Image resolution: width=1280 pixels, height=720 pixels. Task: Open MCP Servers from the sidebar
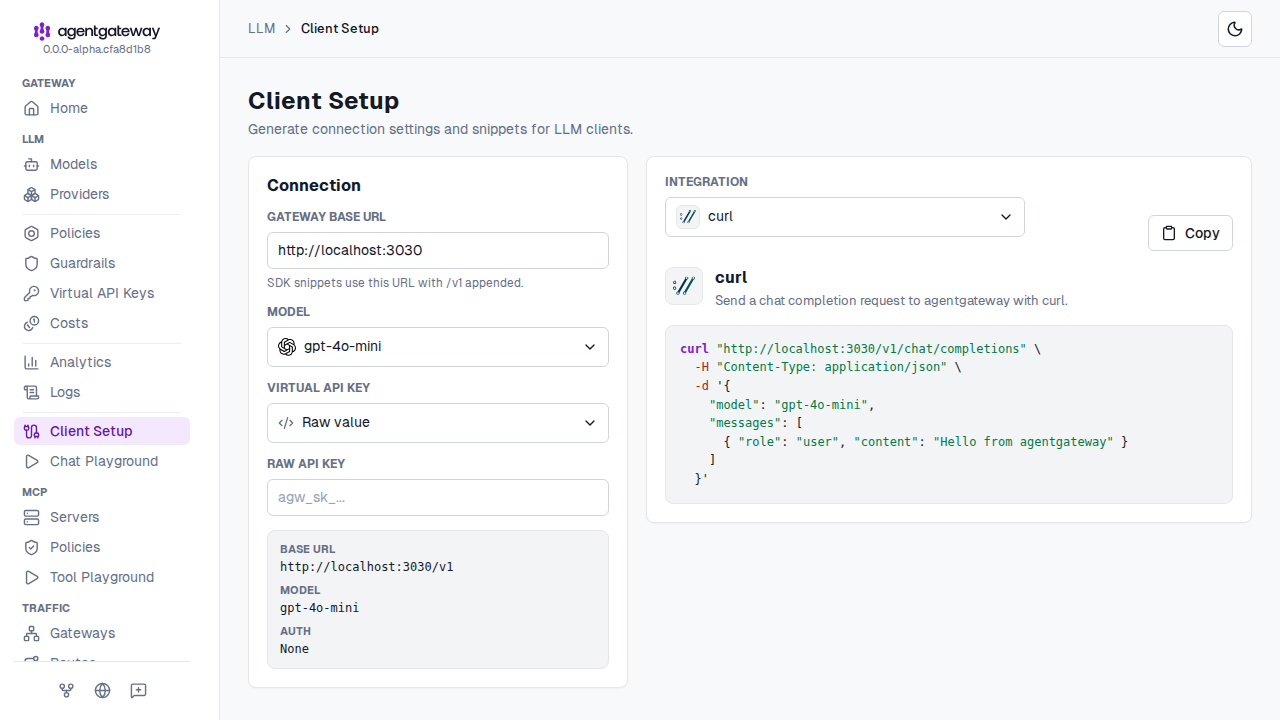point(102,517)
